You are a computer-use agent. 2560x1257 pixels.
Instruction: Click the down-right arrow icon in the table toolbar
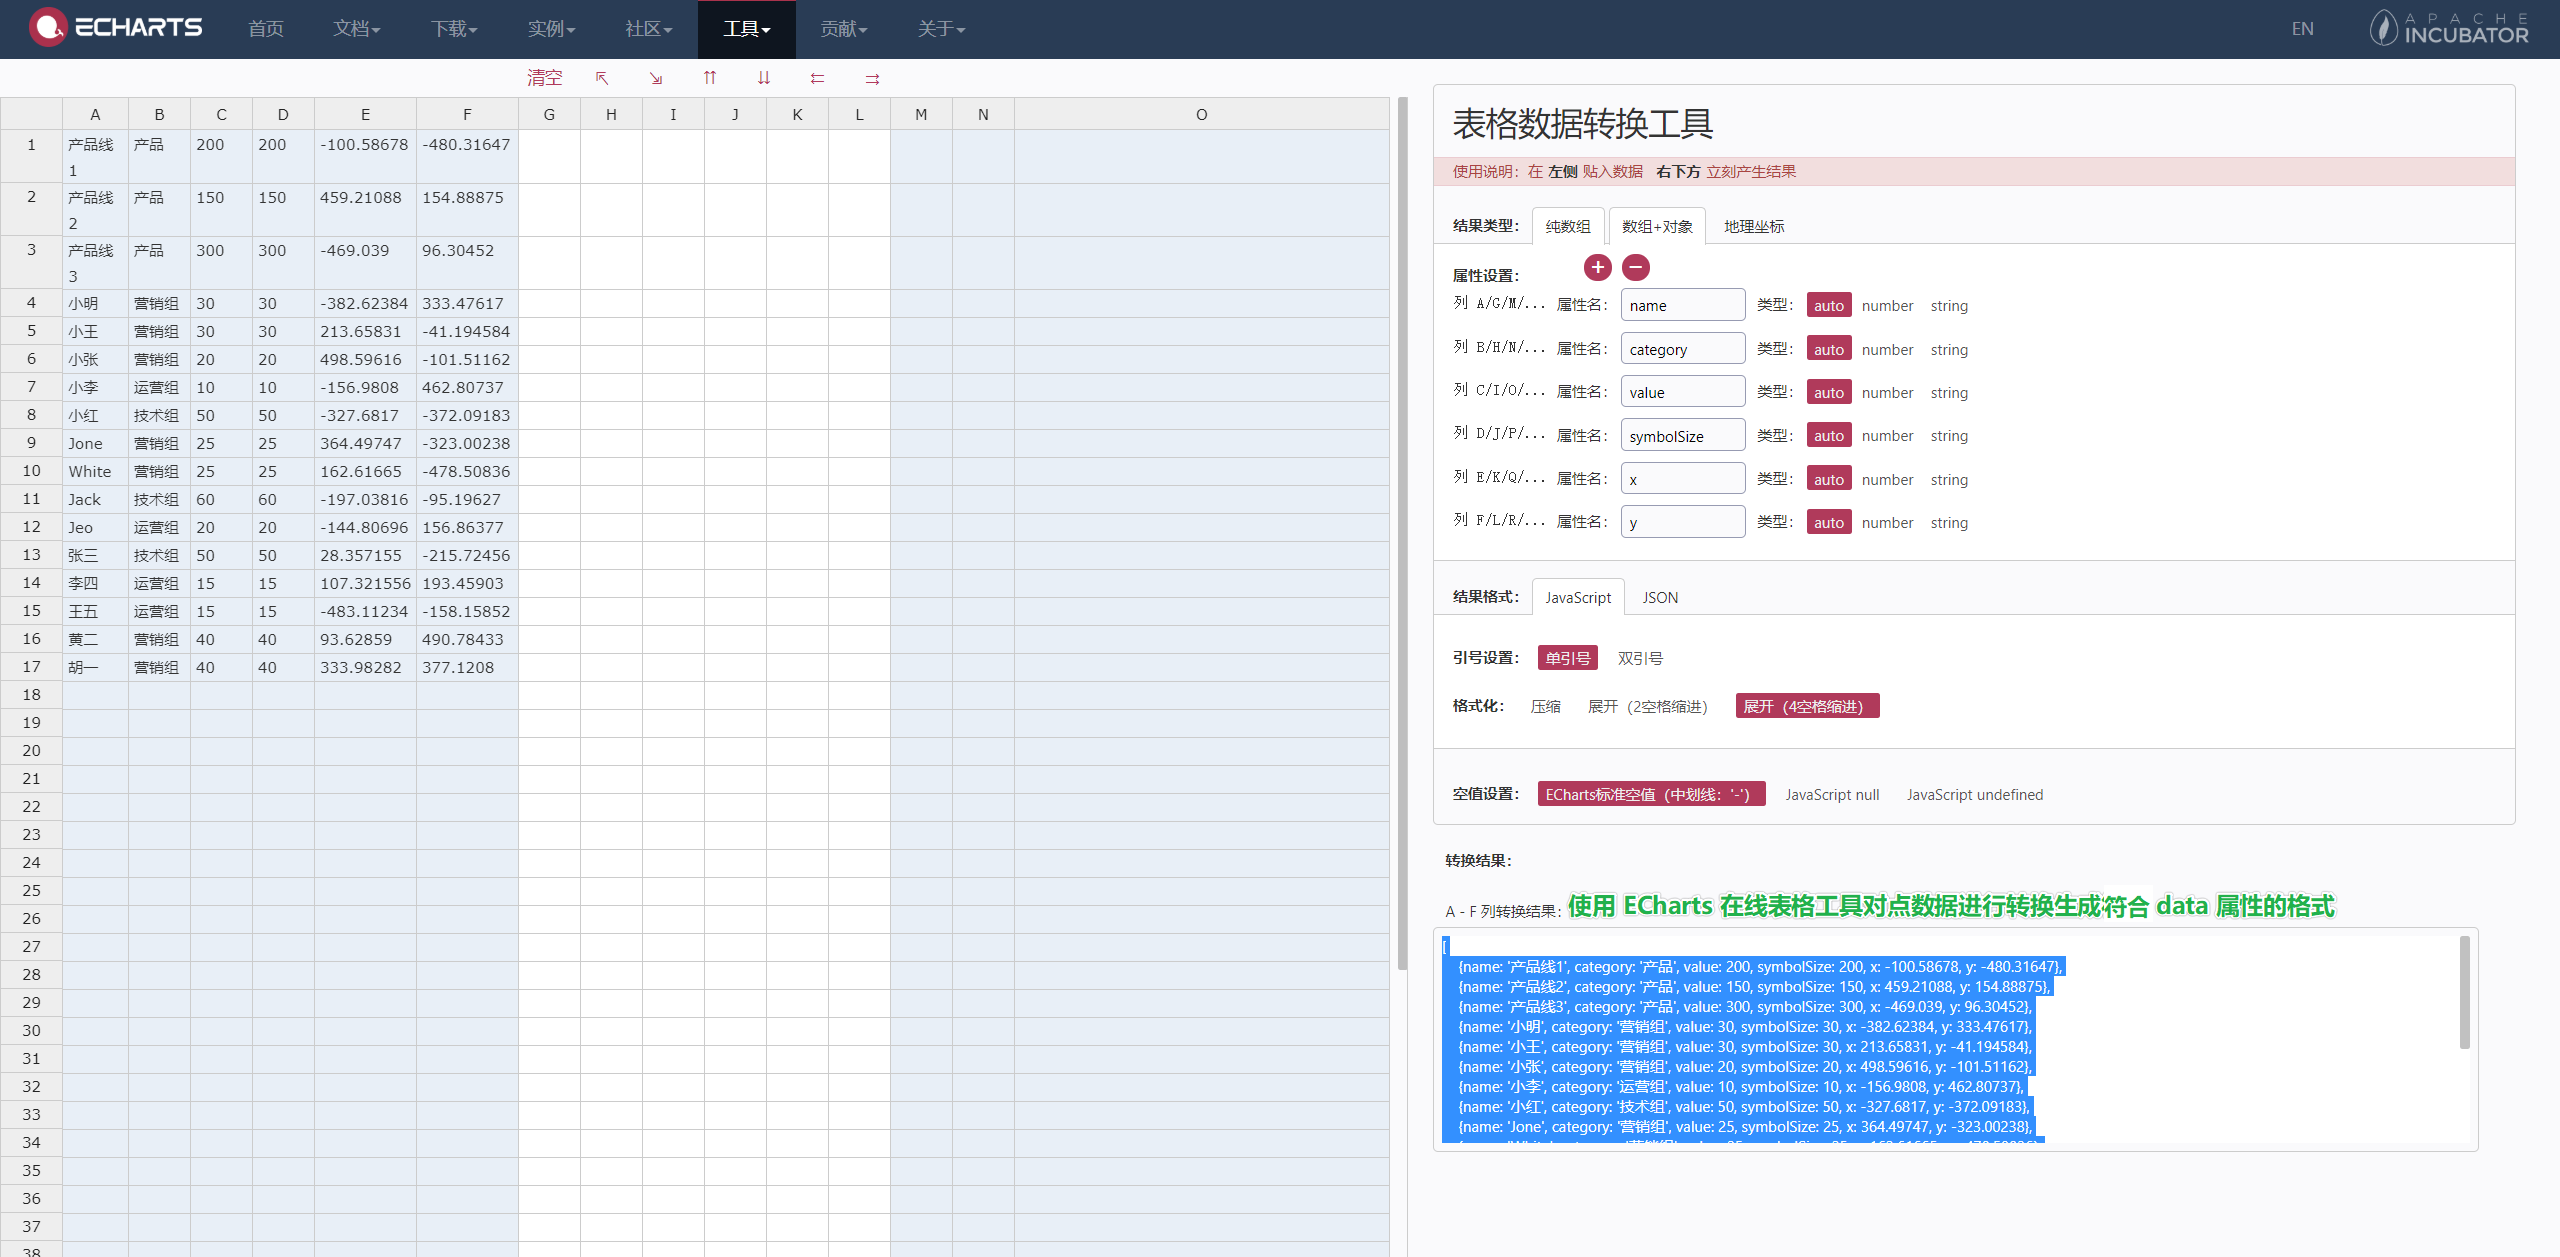tap(656, 78)
